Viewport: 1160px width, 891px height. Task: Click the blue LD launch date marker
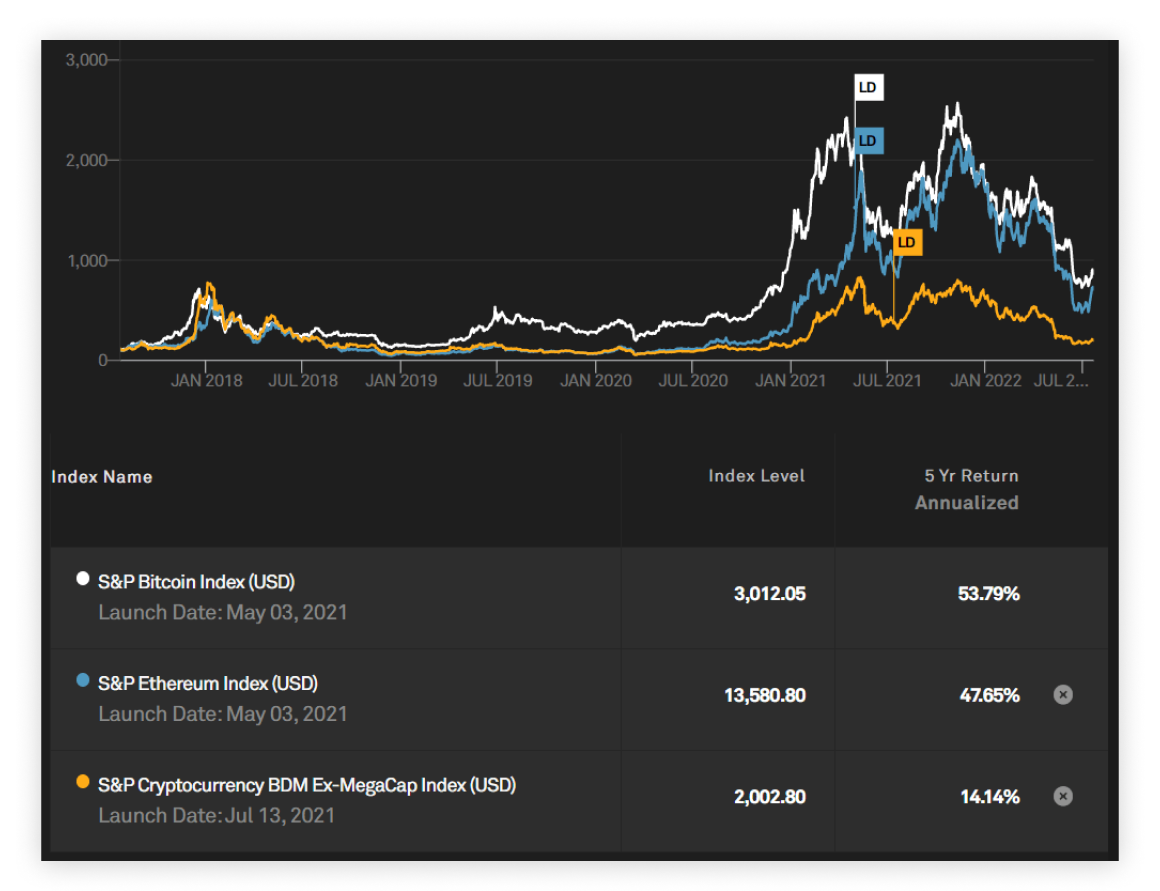click(868, 140)
